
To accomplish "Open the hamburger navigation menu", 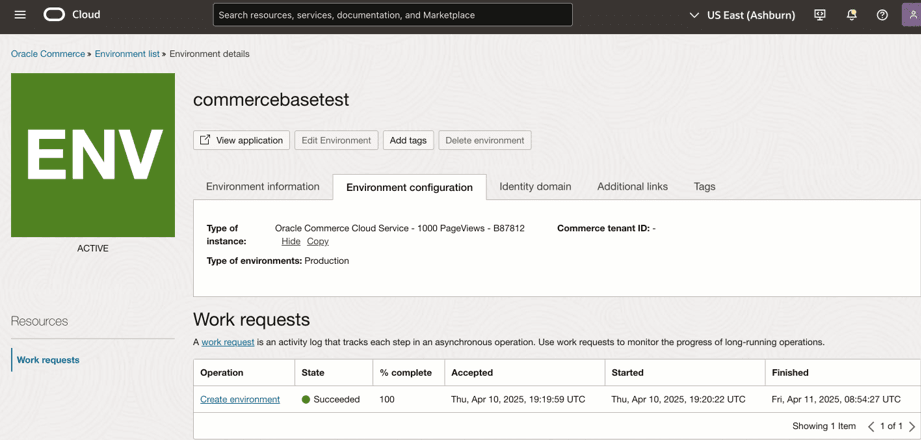I will tap(20, 15).
